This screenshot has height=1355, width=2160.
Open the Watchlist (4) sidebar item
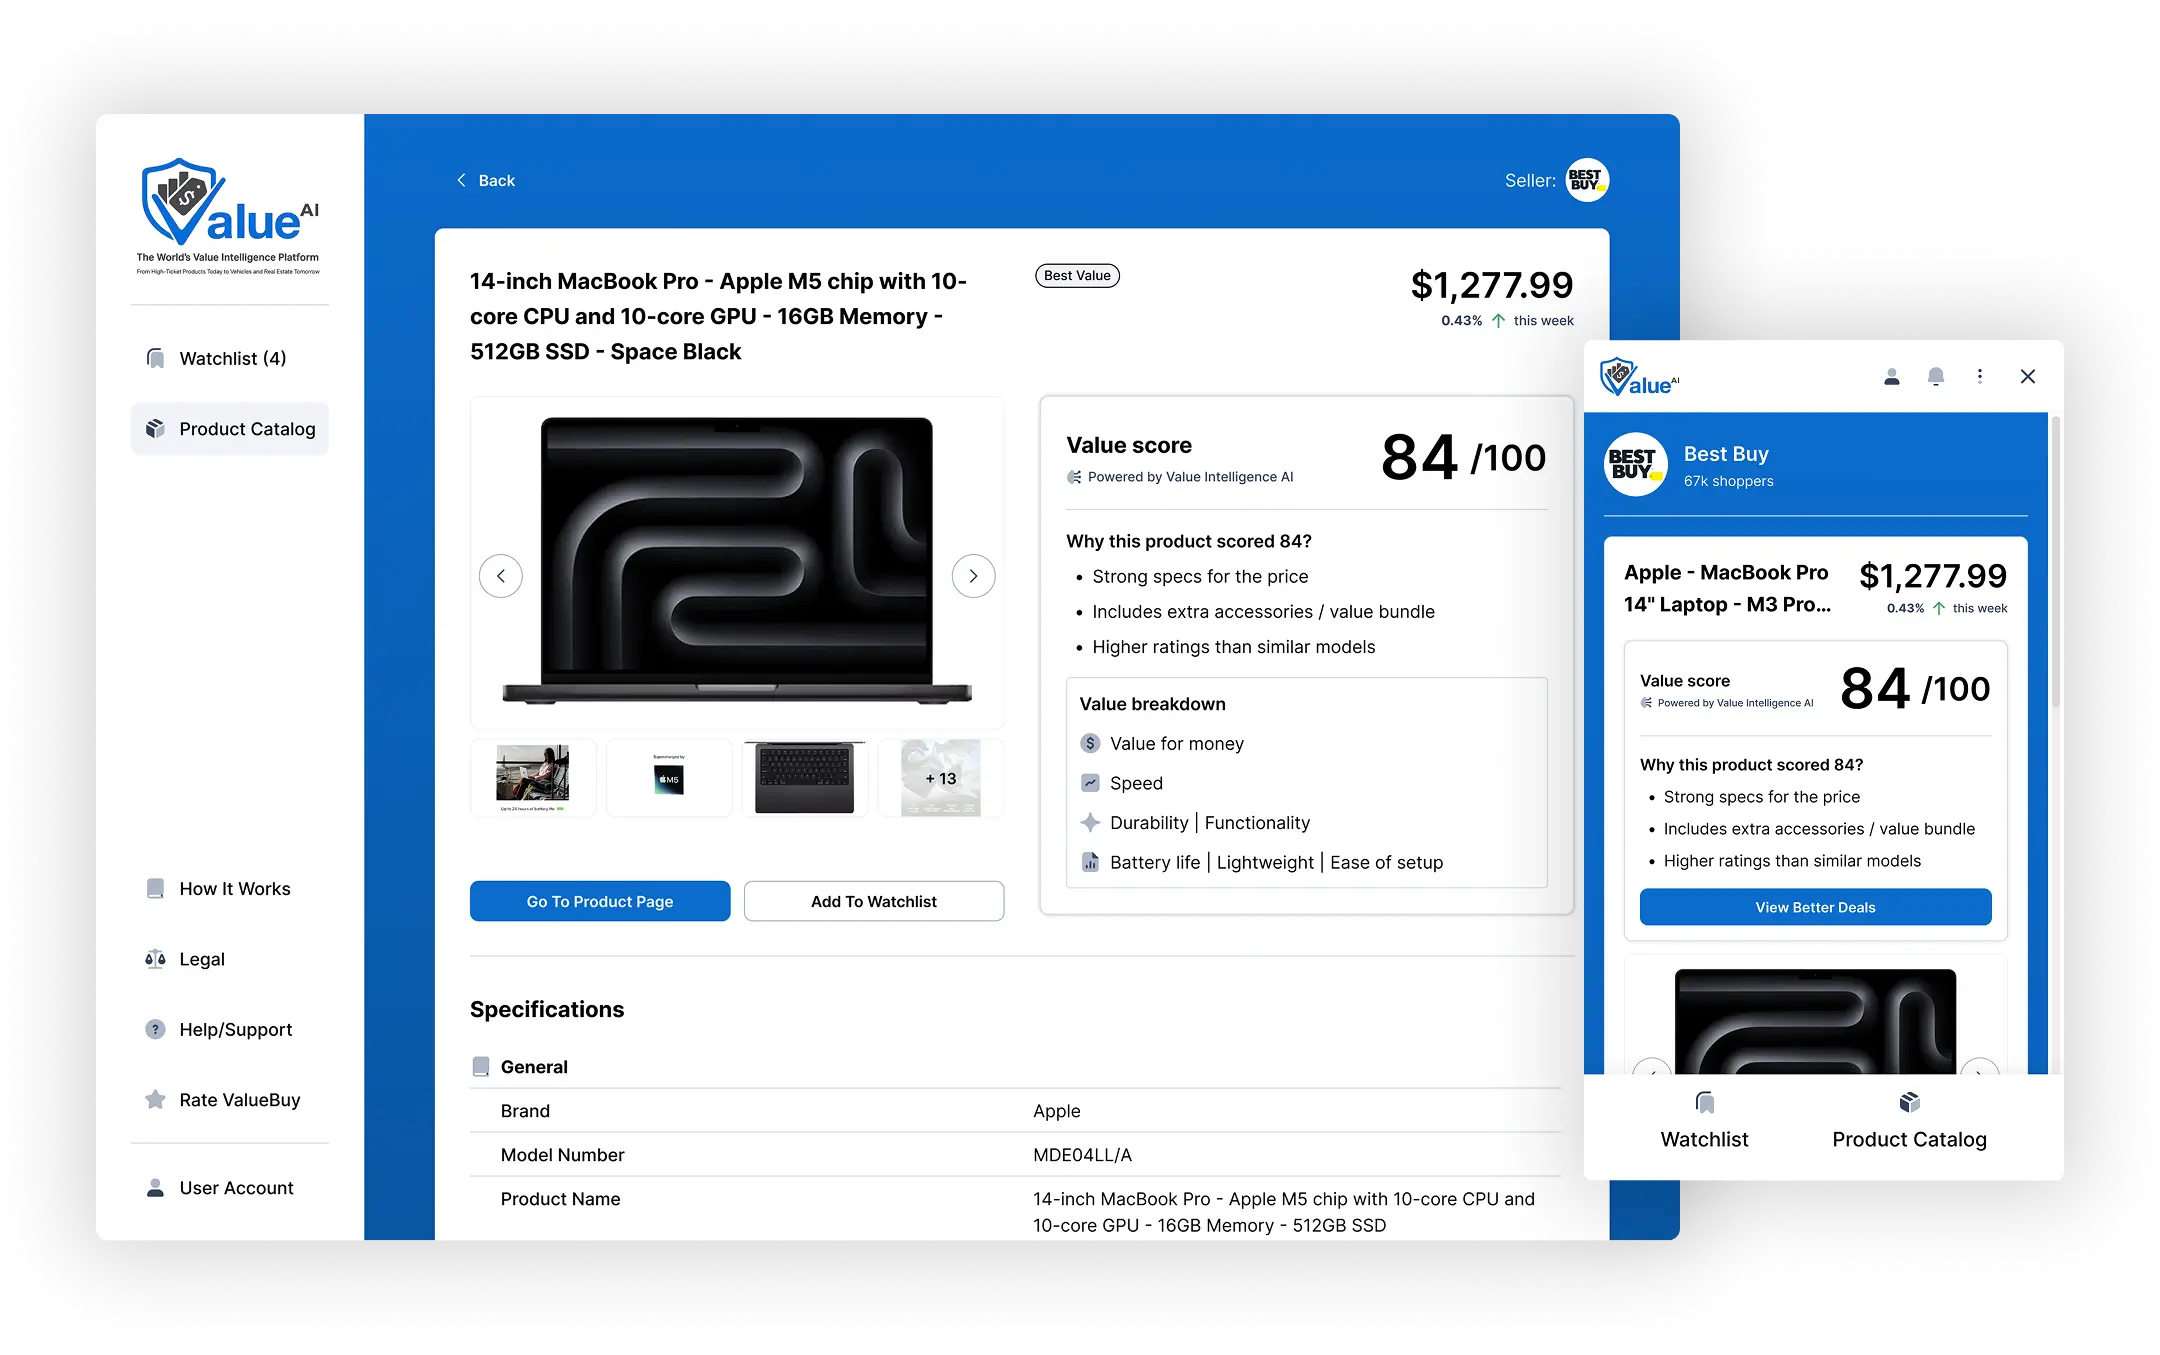231,358
